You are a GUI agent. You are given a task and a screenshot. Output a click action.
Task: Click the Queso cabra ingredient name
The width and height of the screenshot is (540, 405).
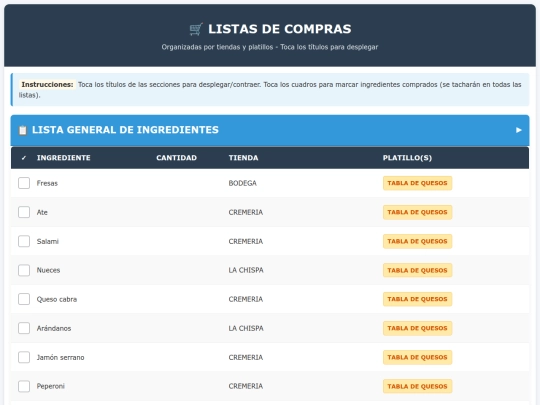(57, 299)
